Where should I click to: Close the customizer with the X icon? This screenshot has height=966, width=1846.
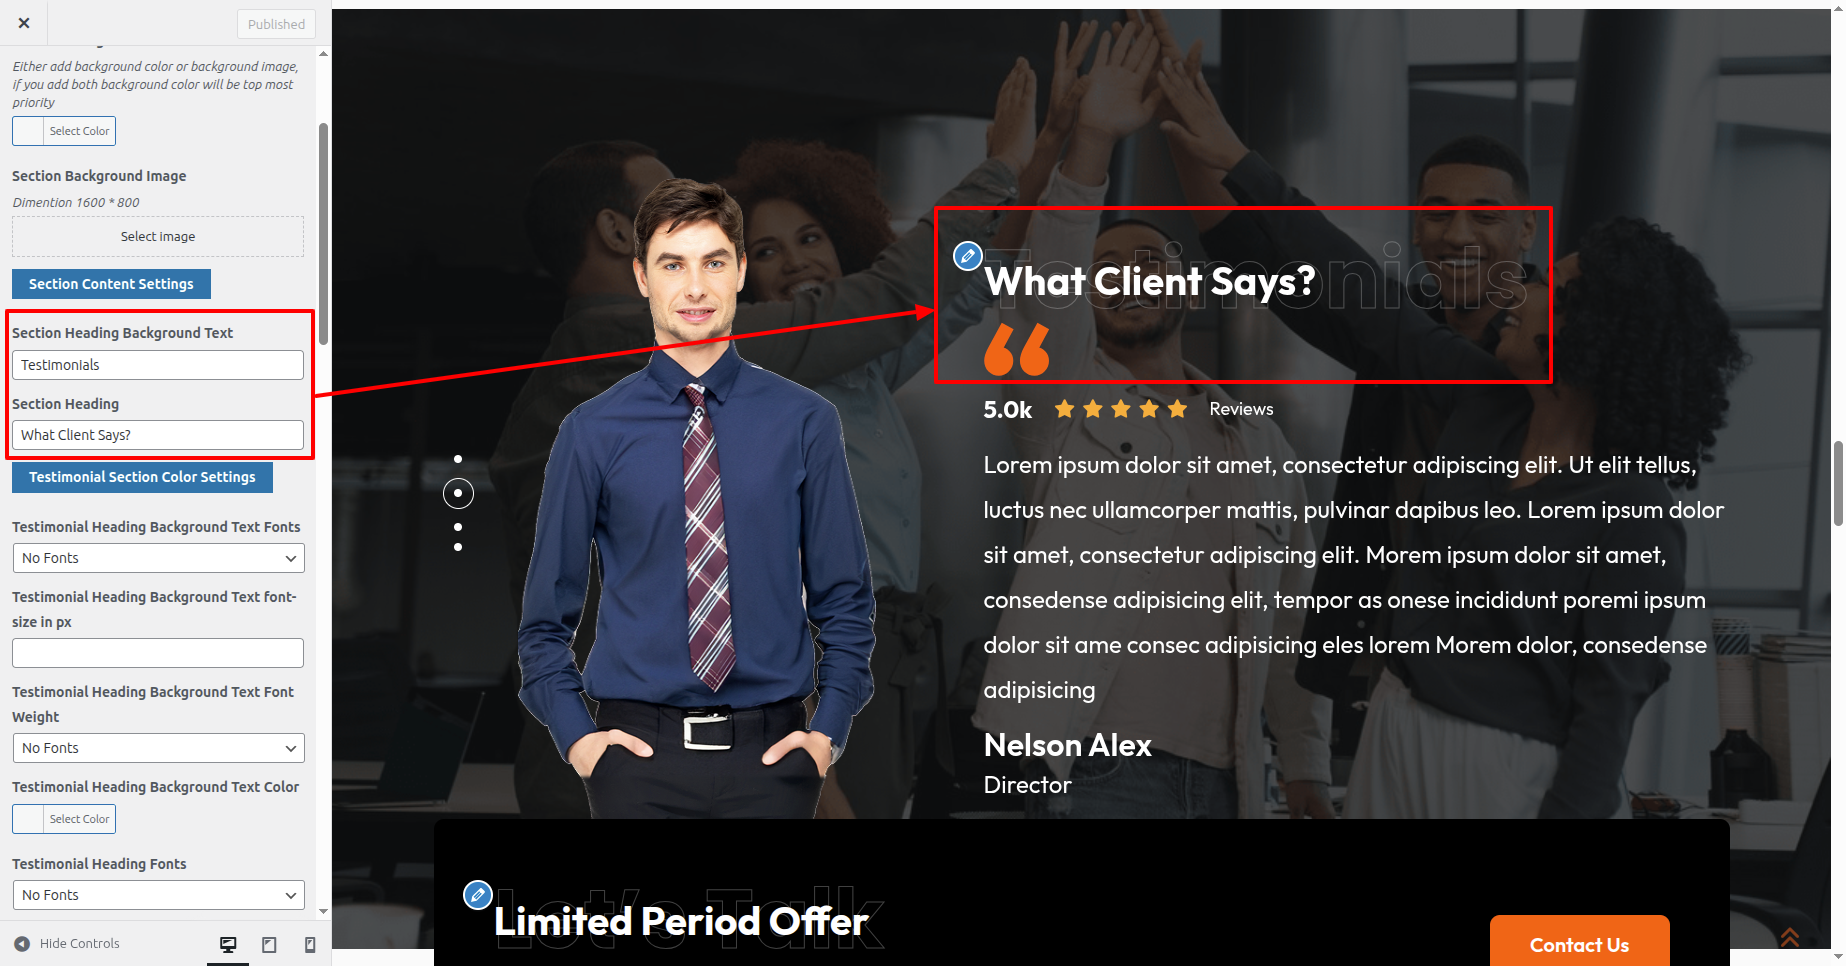point(24,23)
